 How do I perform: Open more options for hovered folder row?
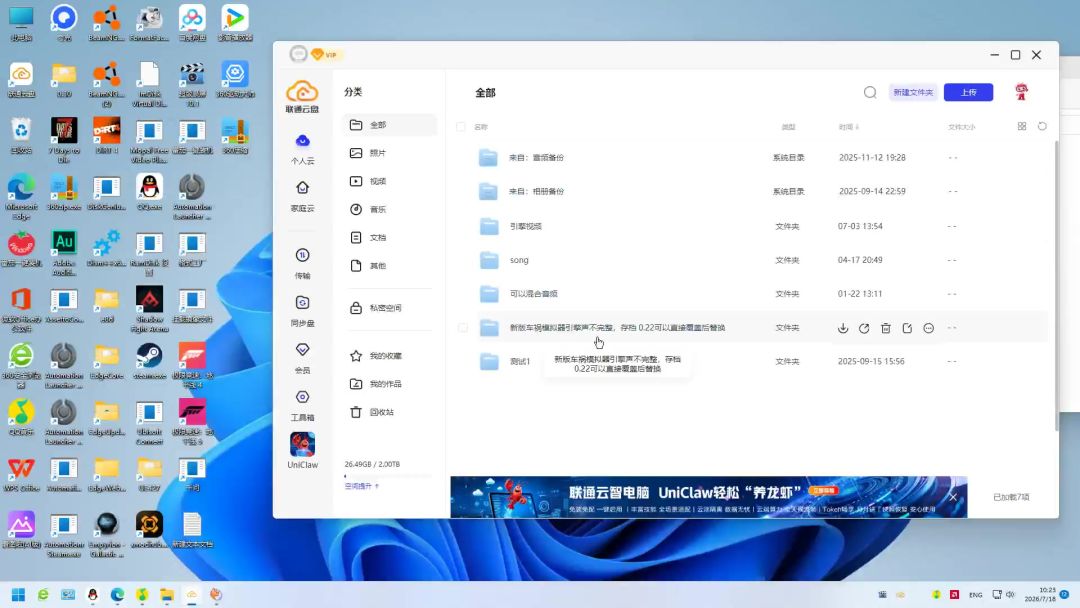coord(928,328)
